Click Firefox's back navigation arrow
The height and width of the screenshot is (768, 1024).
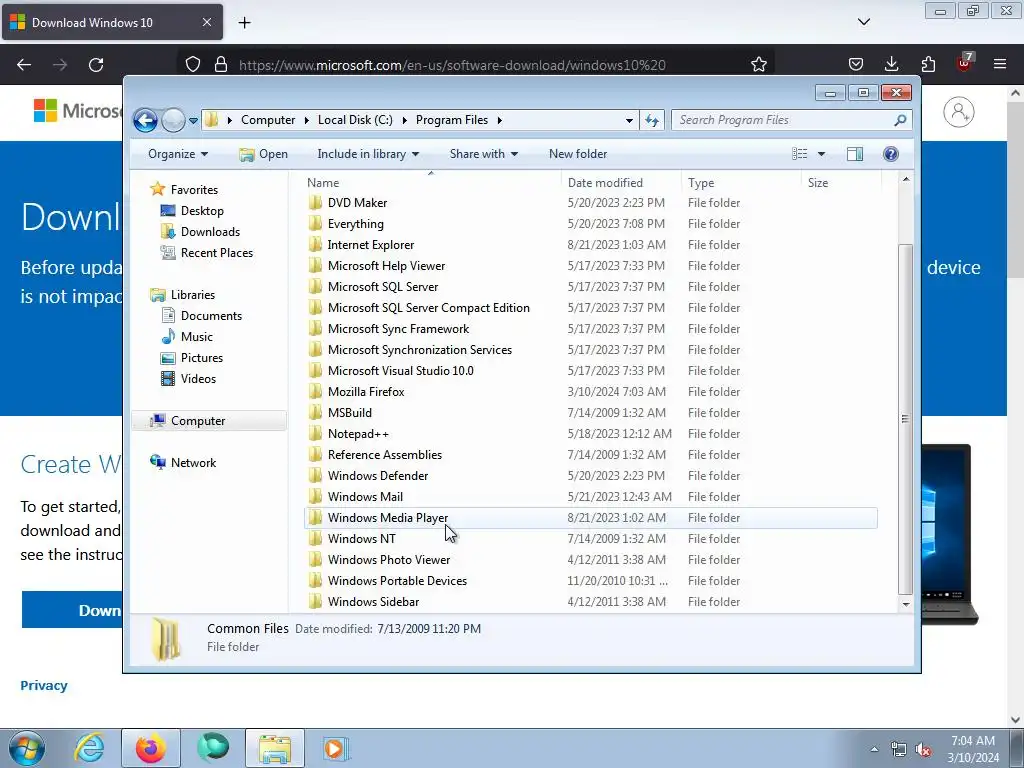coord(24,65)
